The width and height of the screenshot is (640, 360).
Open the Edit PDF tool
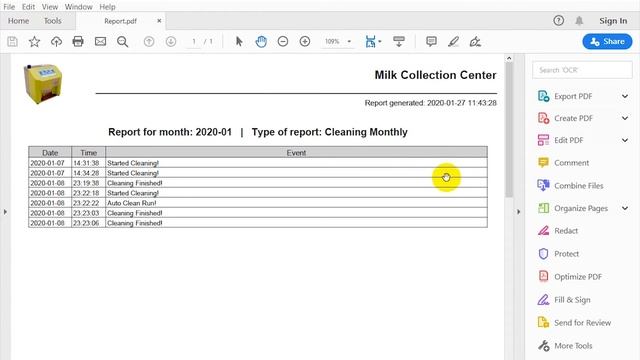pos(569,140)
